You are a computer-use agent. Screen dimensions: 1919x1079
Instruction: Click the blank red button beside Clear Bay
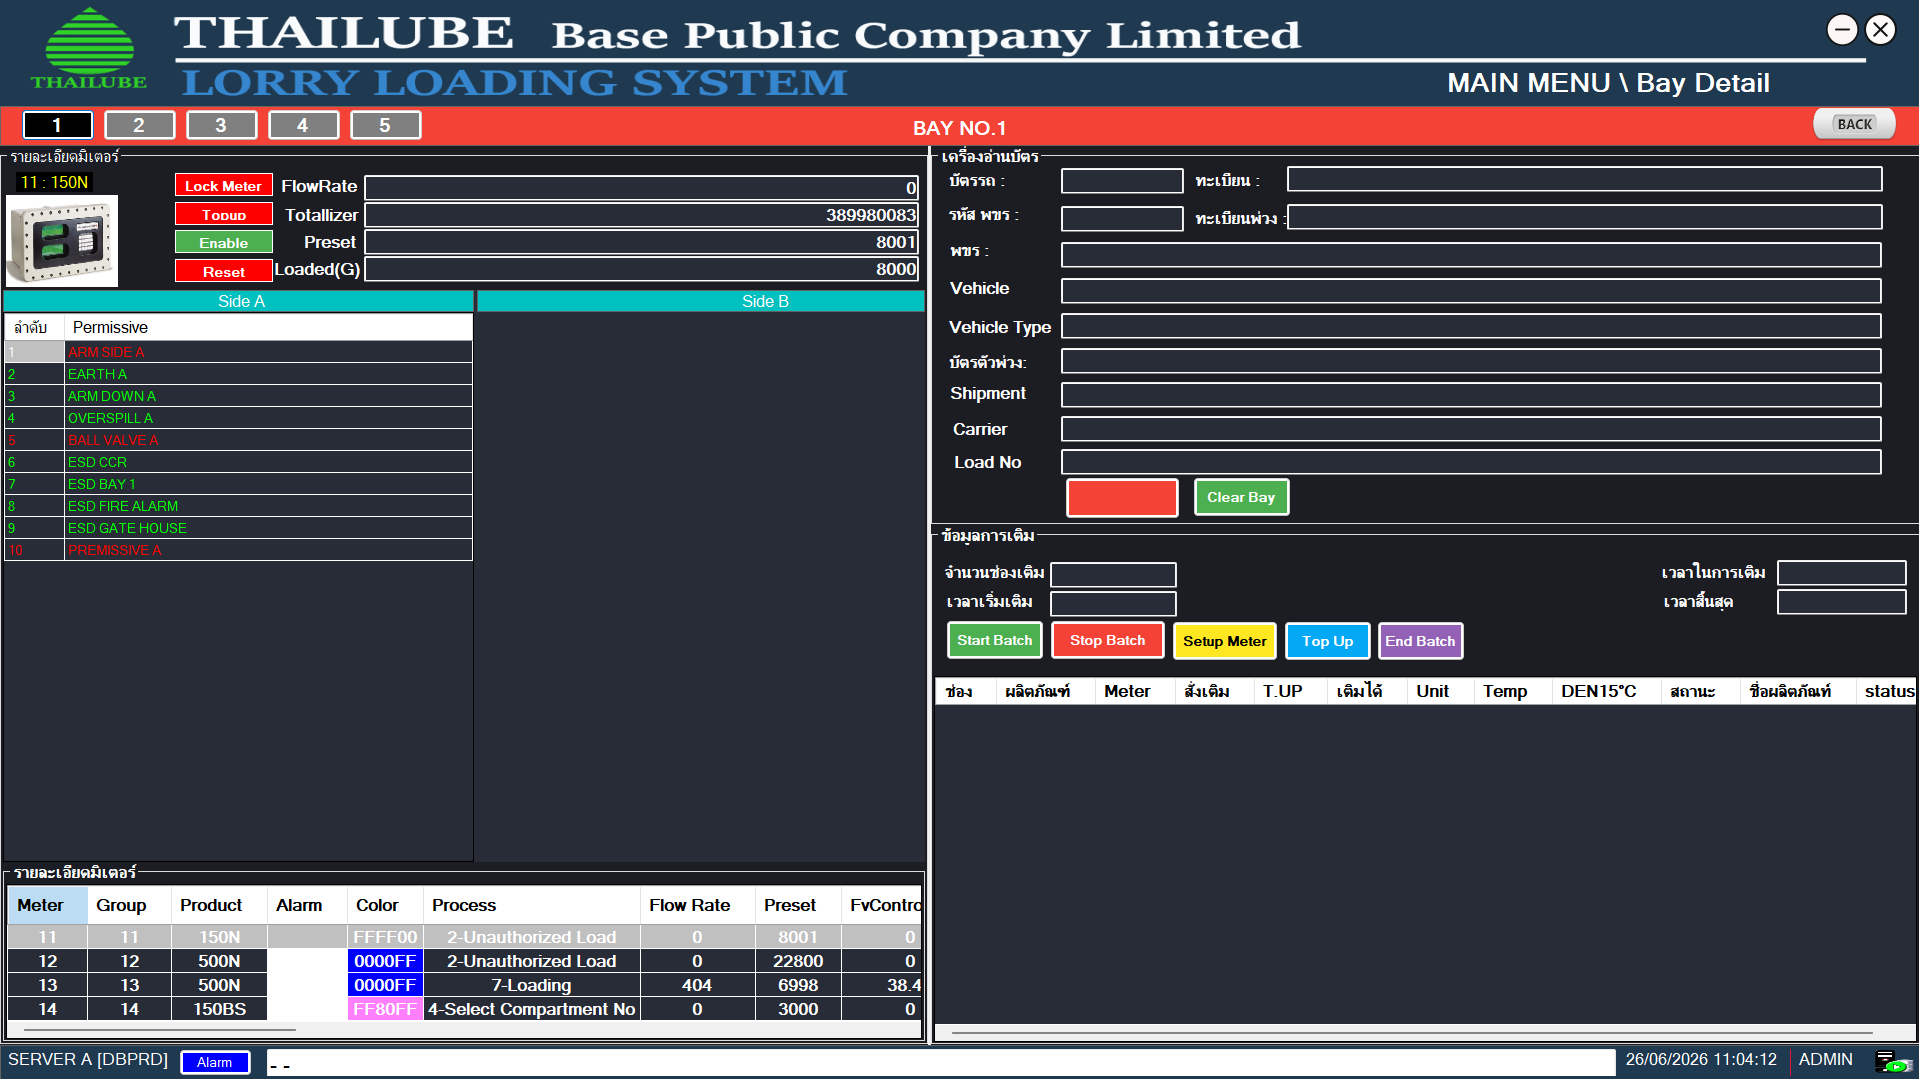[x=1122, y=497]
